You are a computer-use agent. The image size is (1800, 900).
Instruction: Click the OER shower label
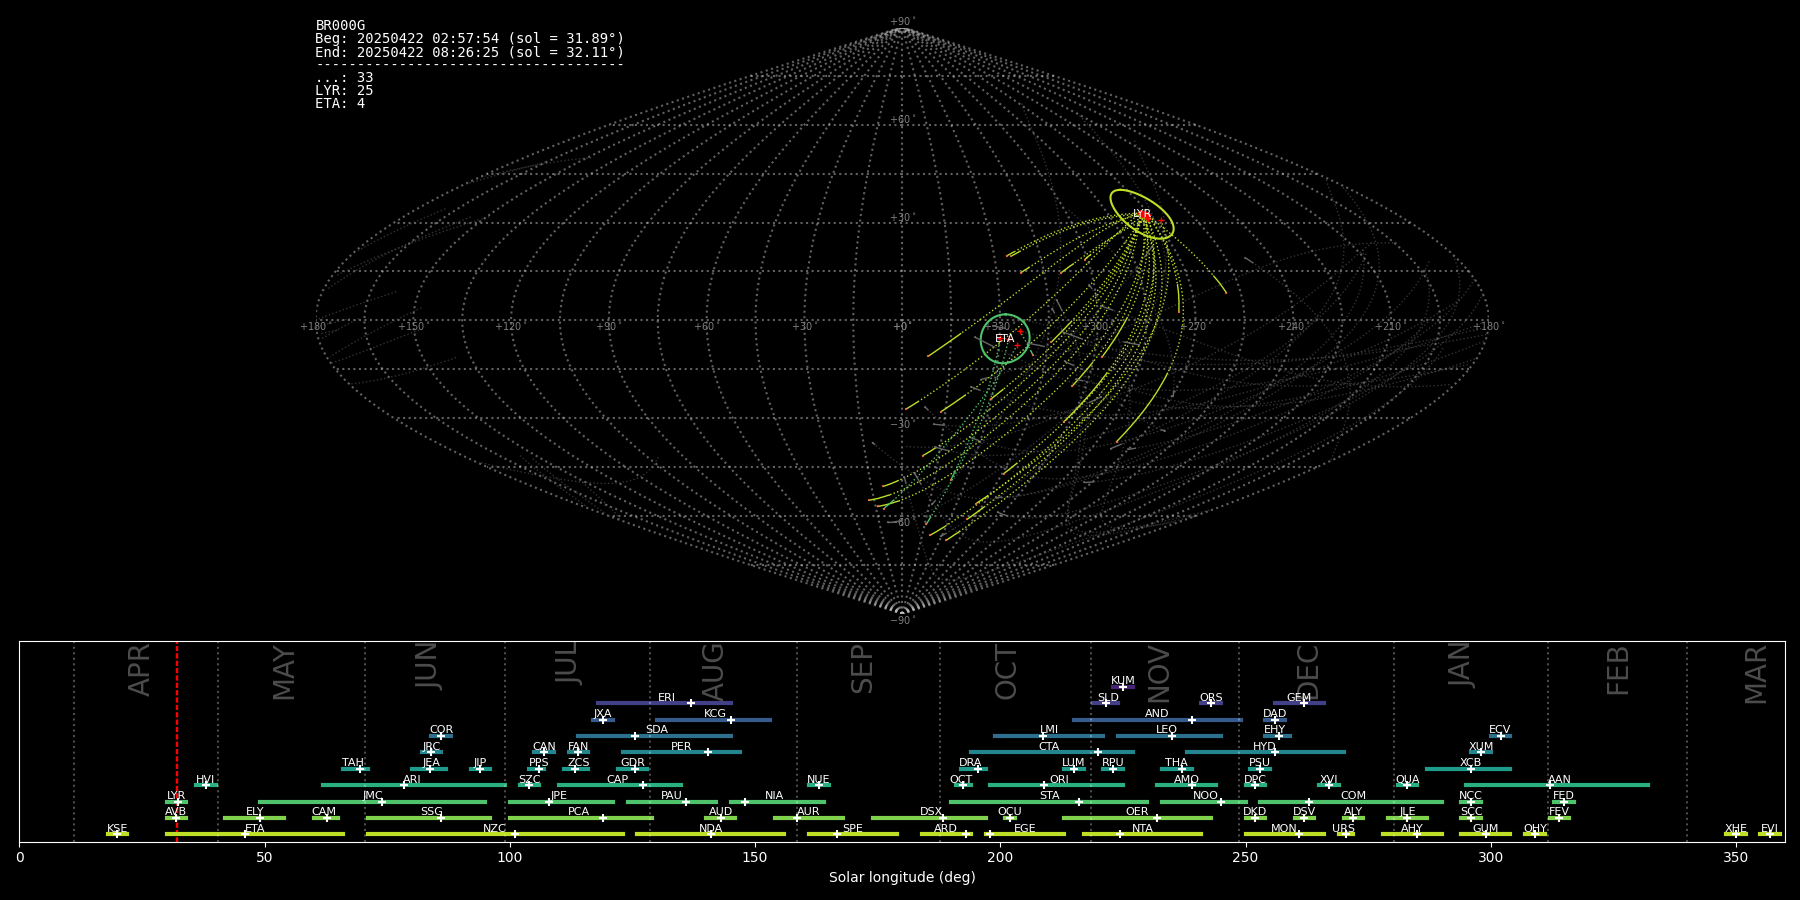click(1137, 812)
